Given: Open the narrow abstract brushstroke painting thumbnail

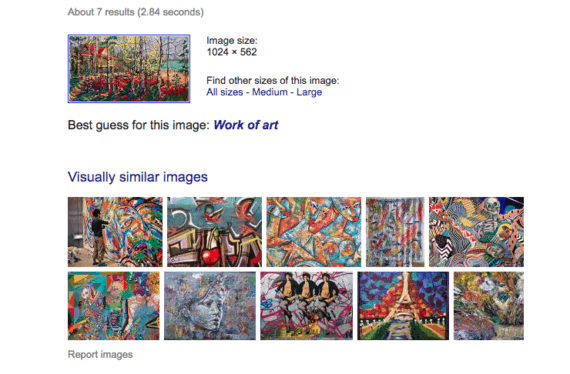Looking at the screenshot, I should point(395,232).
